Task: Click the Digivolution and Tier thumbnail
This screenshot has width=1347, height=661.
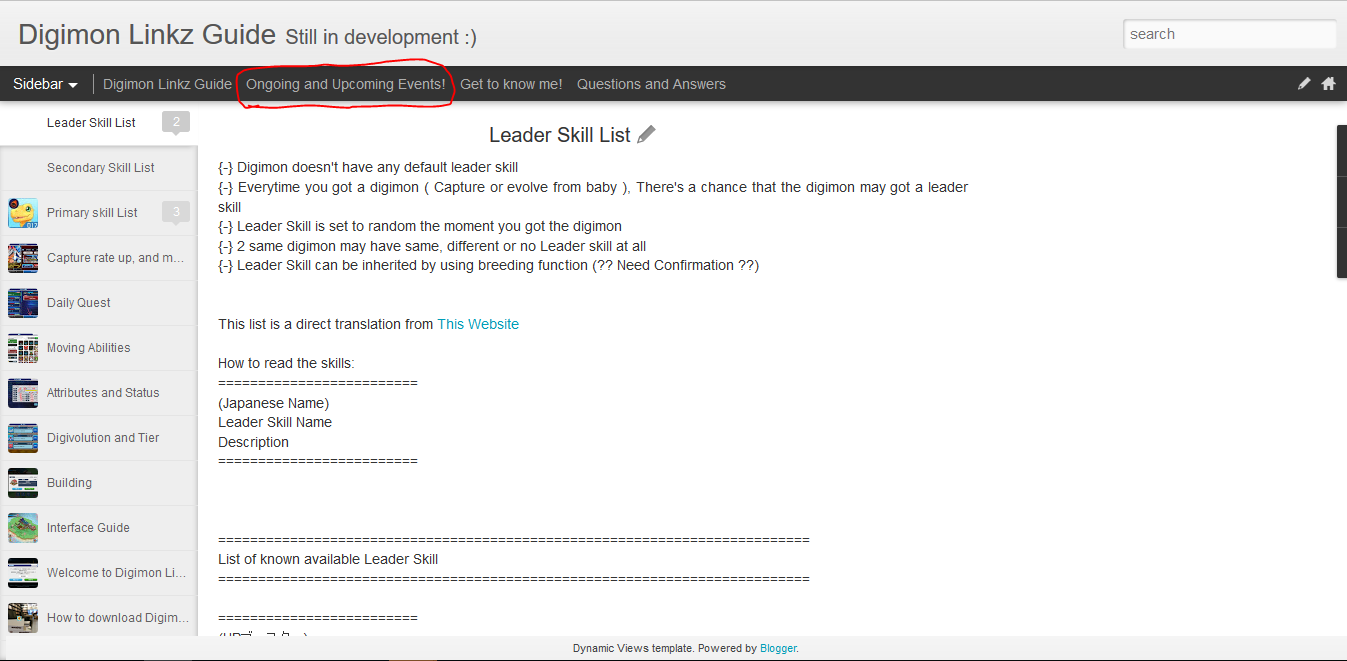Action: tap(23, 438)
